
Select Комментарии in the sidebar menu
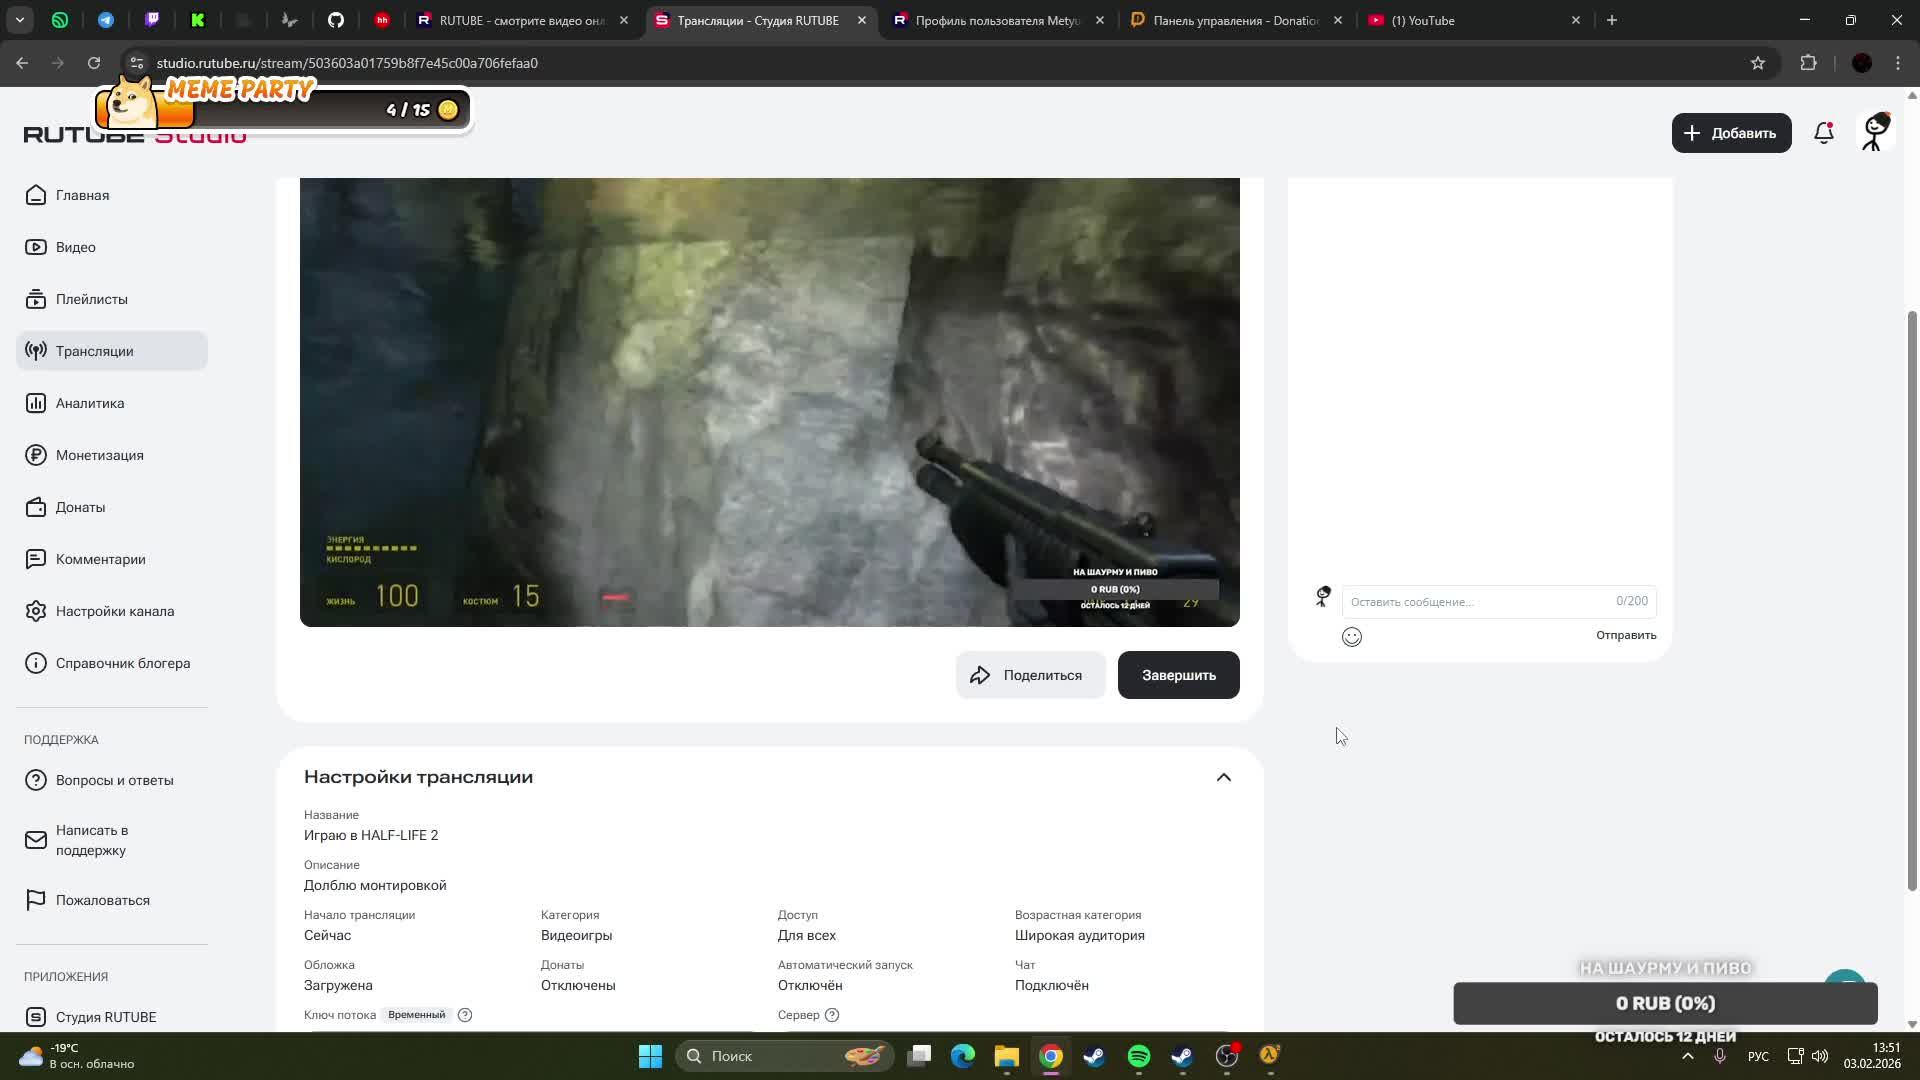[x=100, y=559]
